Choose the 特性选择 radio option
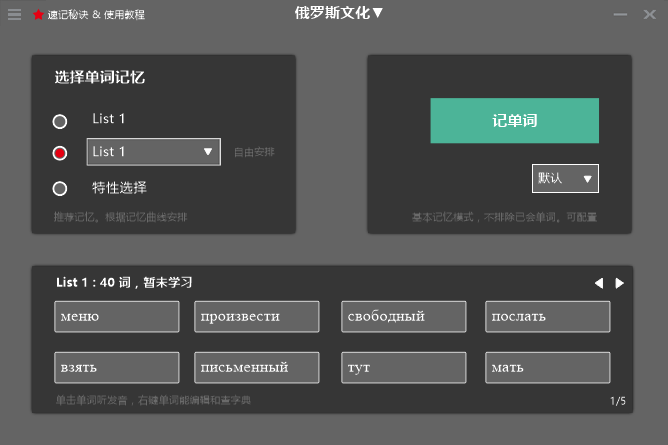The width and height of the screenshot is (668, 445). (x=60, y=188)
